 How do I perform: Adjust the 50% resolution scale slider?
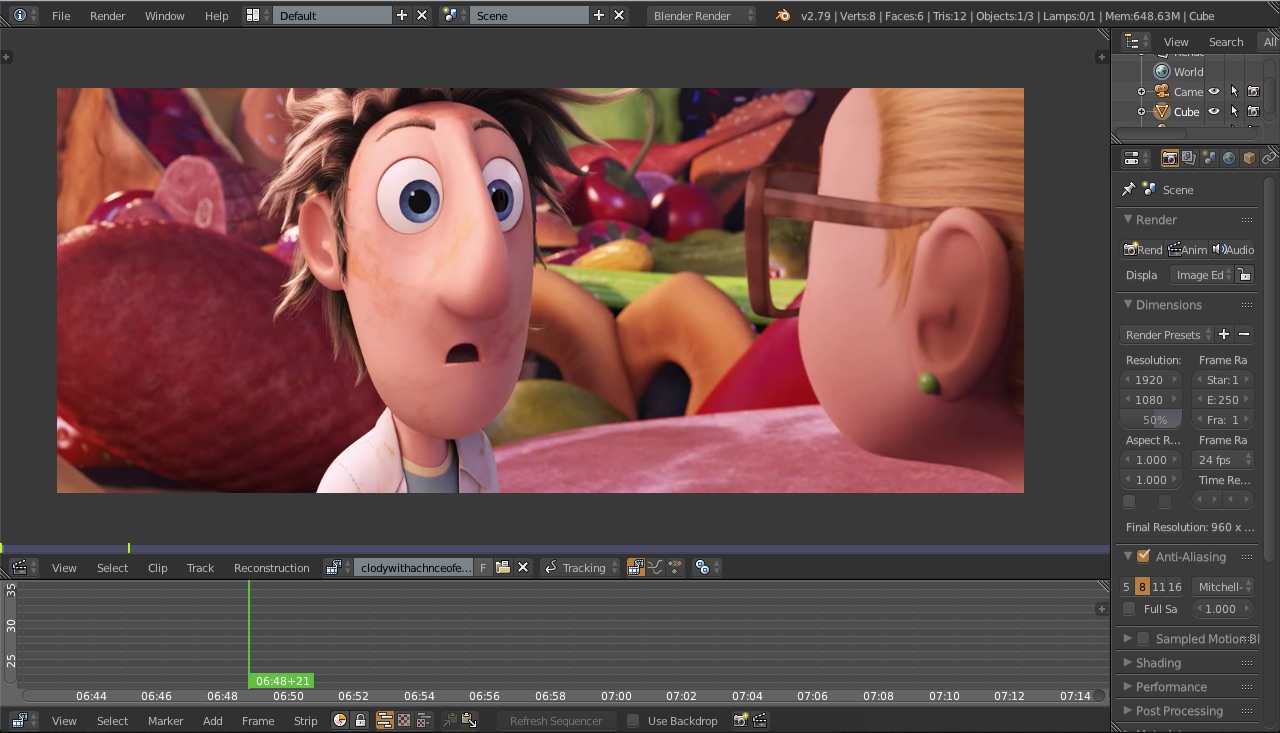1151,420
